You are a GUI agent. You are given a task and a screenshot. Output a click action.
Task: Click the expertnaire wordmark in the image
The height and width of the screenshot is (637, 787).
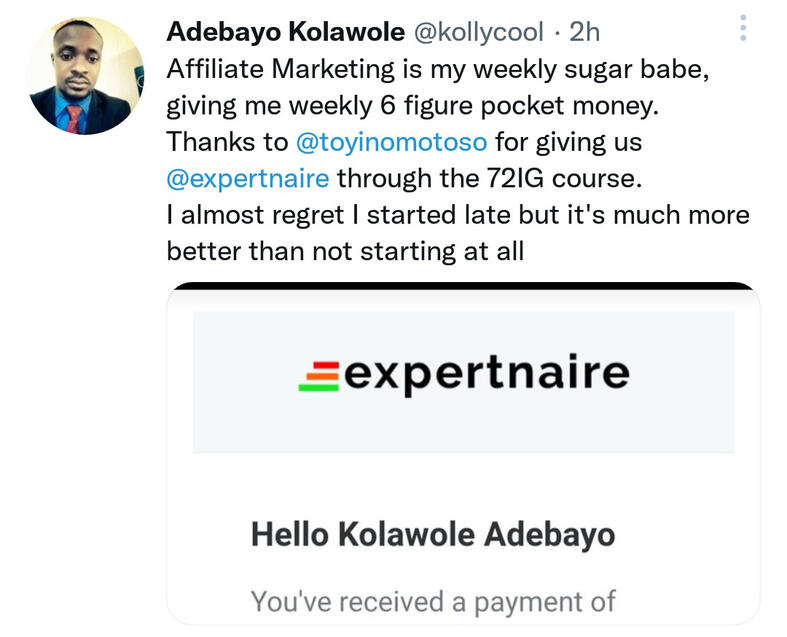486,373
